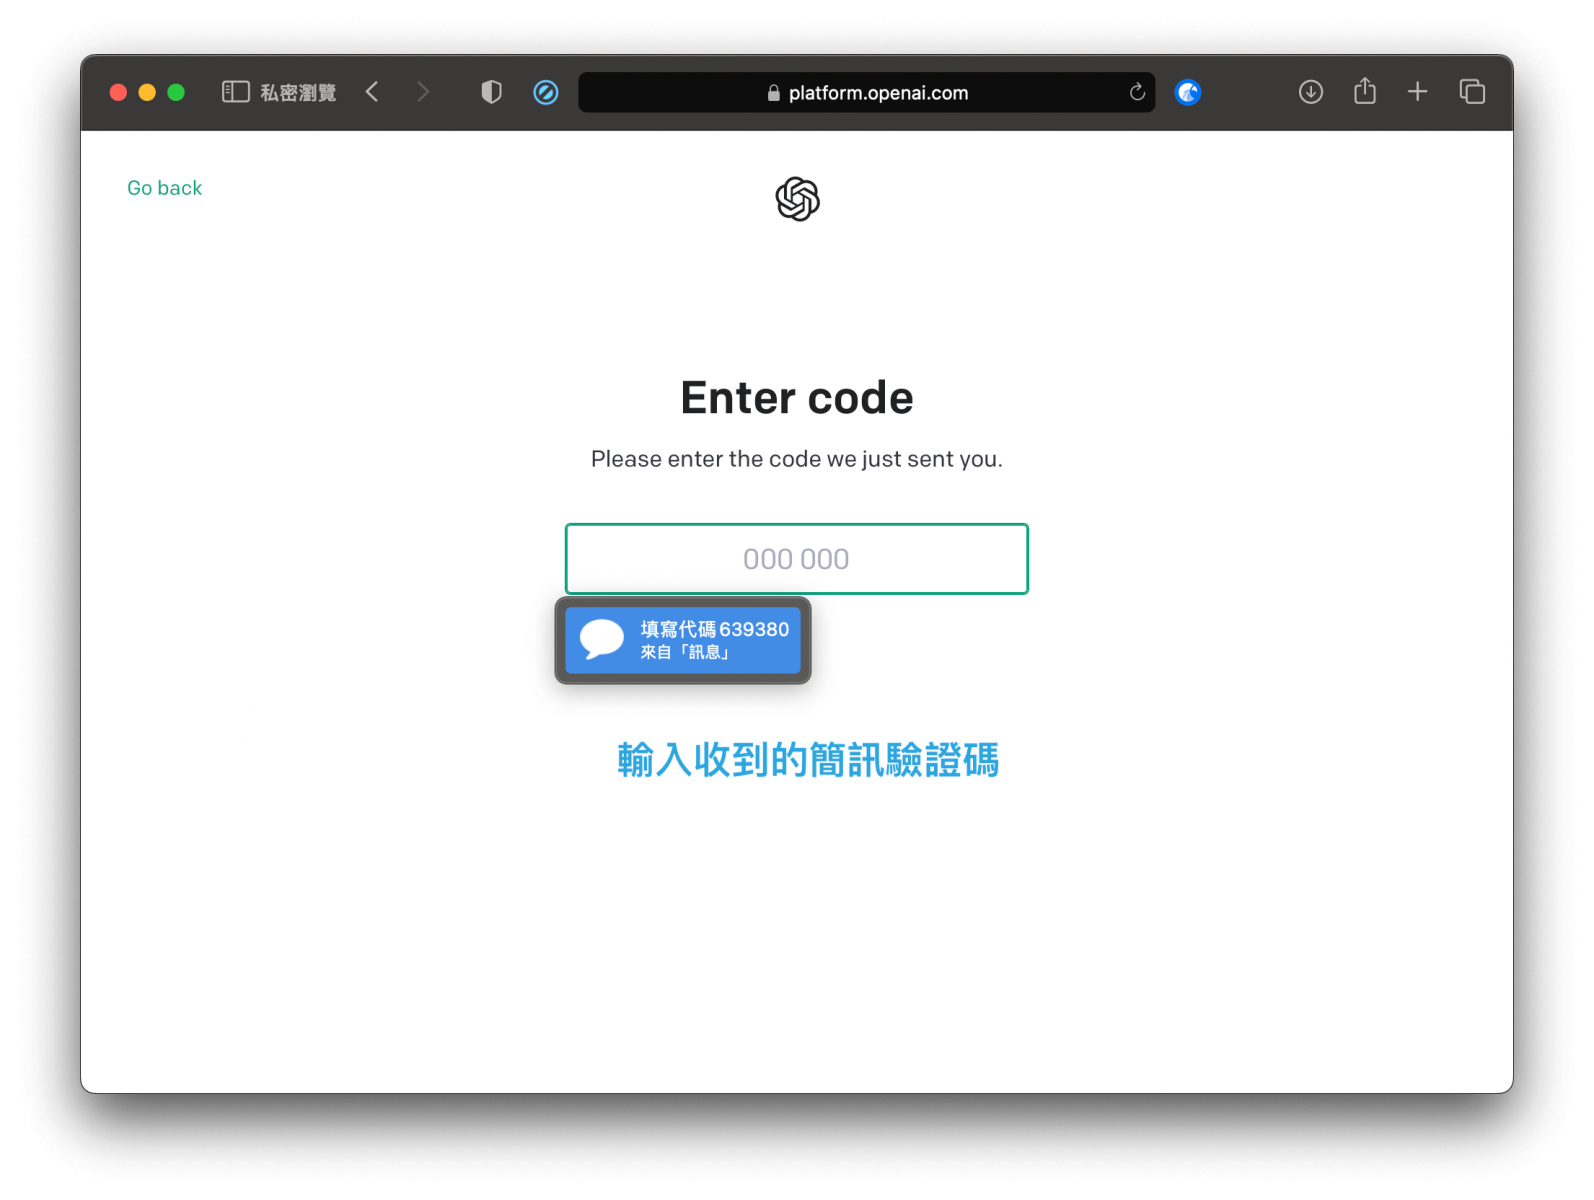Autofill code 639380 from Messages suggestion
The width and height of the screenshot is (1594, 1200).
[x=683, y=640]
